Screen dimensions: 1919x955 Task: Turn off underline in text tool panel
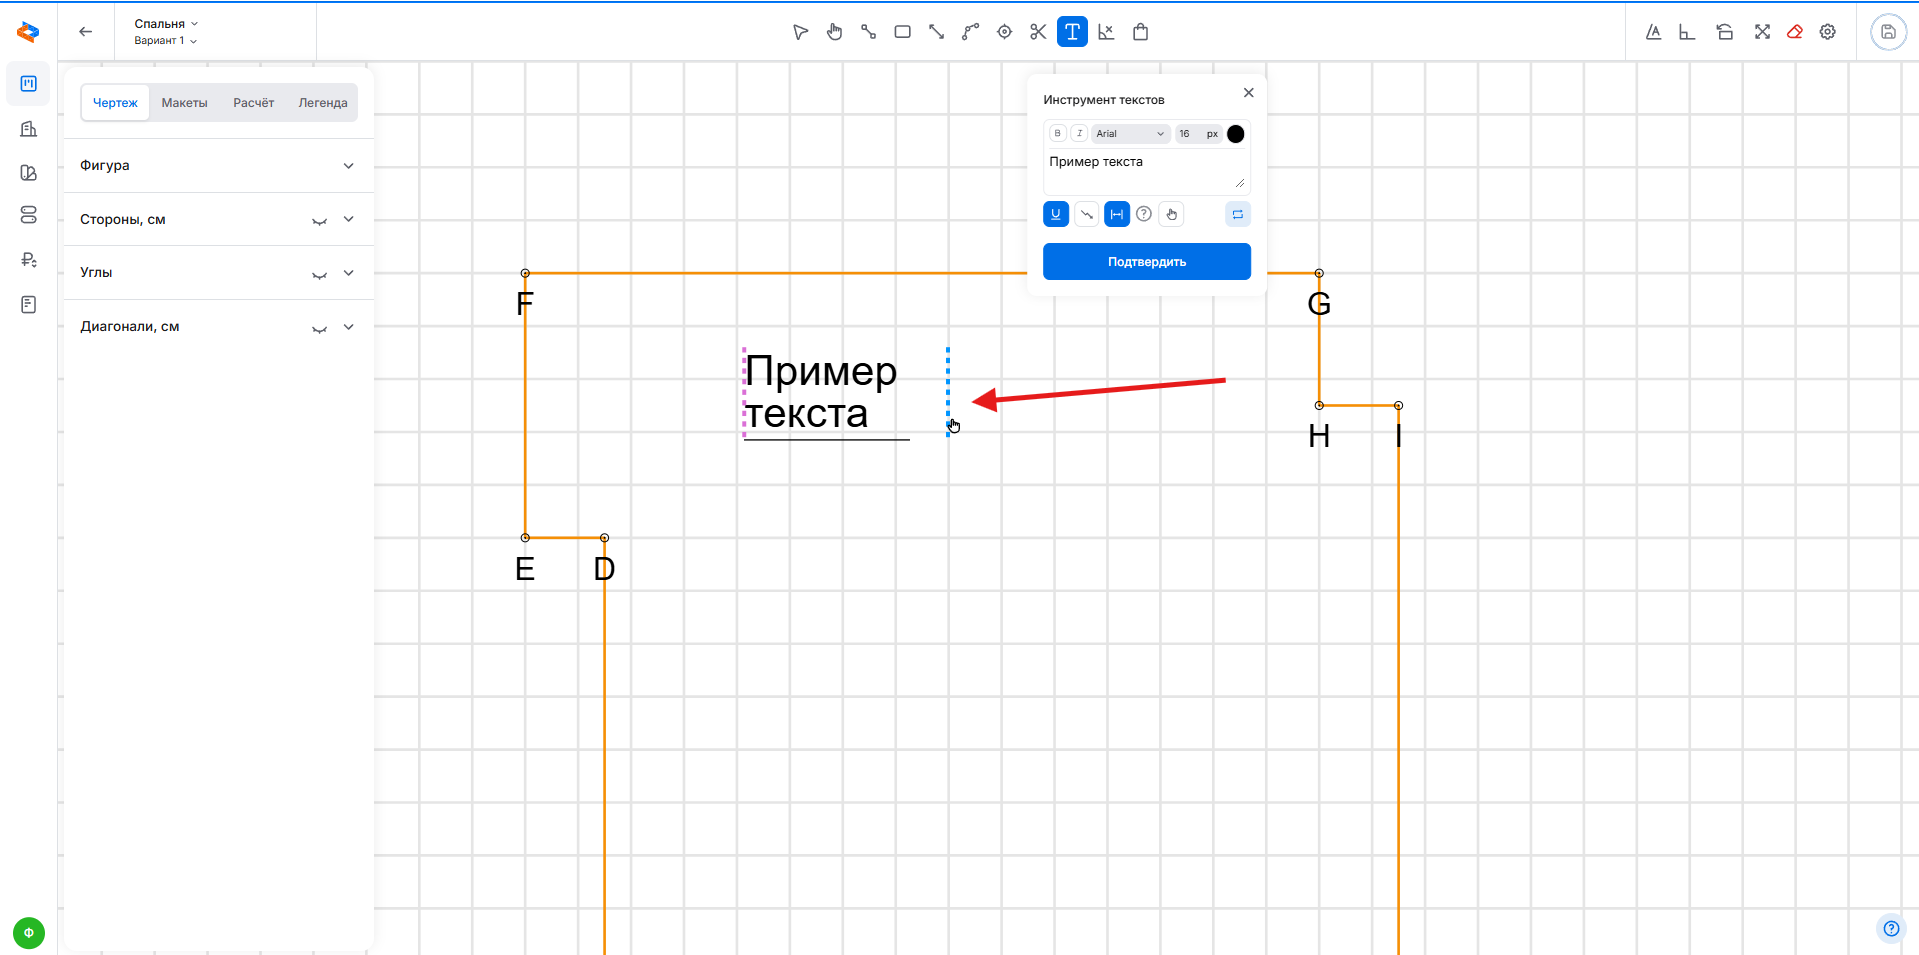(1056, 214)
